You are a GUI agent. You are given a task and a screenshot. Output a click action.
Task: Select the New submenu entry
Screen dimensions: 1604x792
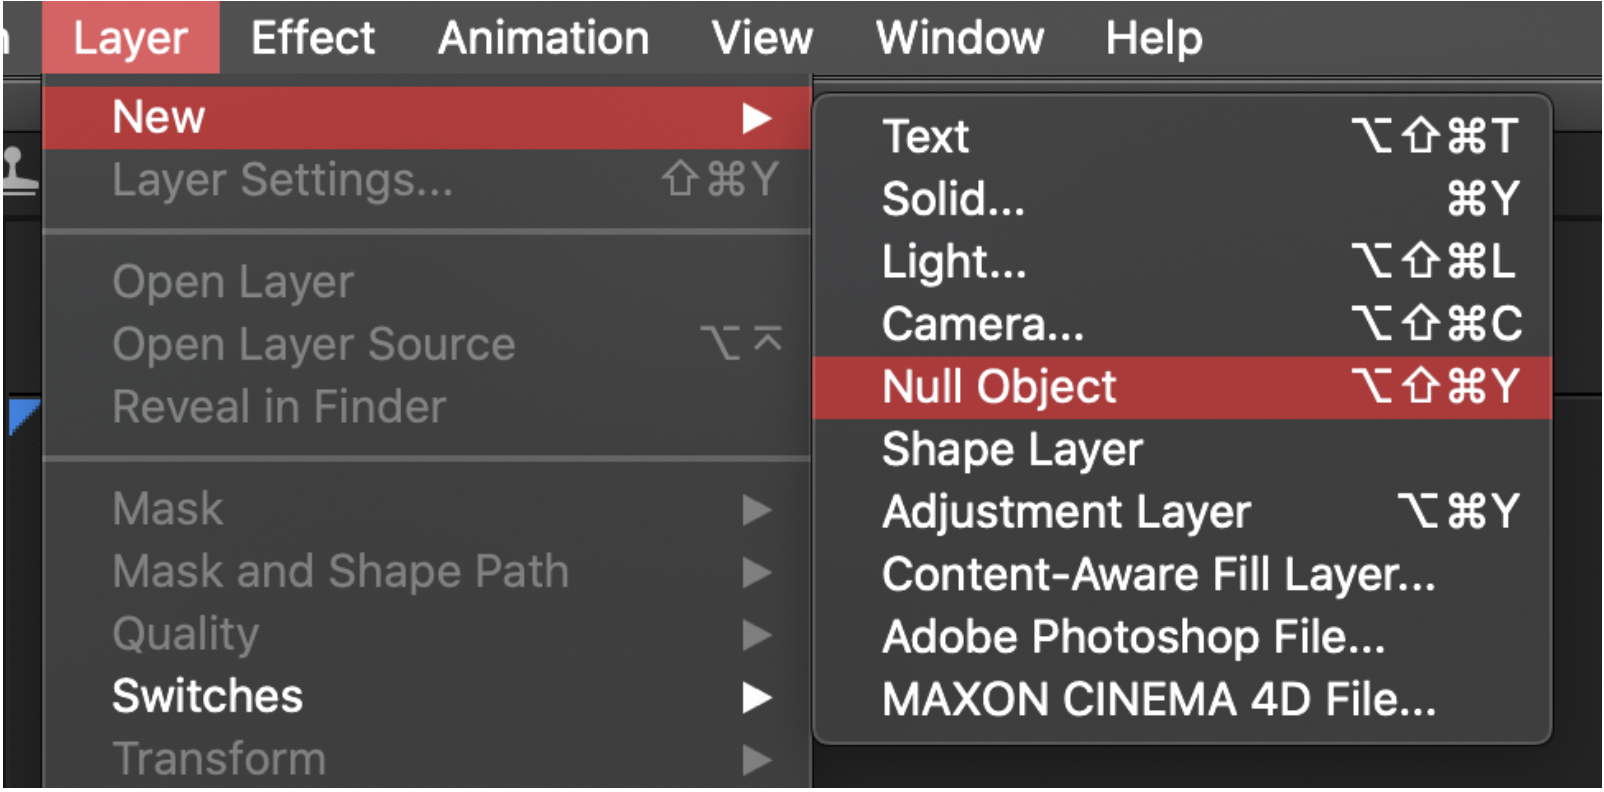[427, 118]
